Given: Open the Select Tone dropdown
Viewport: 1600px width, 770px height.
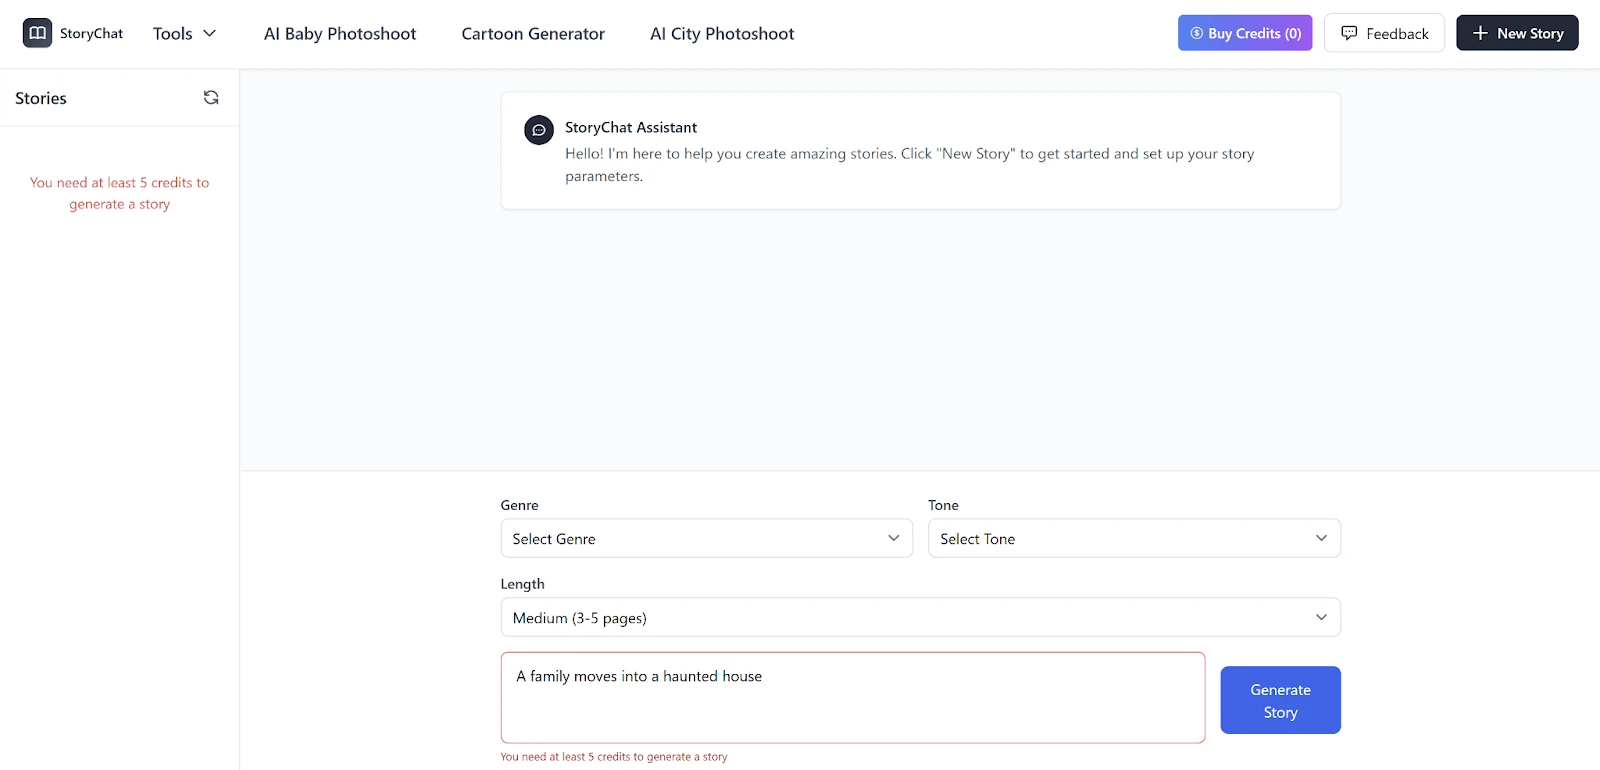Looking at the screenshot, I should click(1133, 538).
